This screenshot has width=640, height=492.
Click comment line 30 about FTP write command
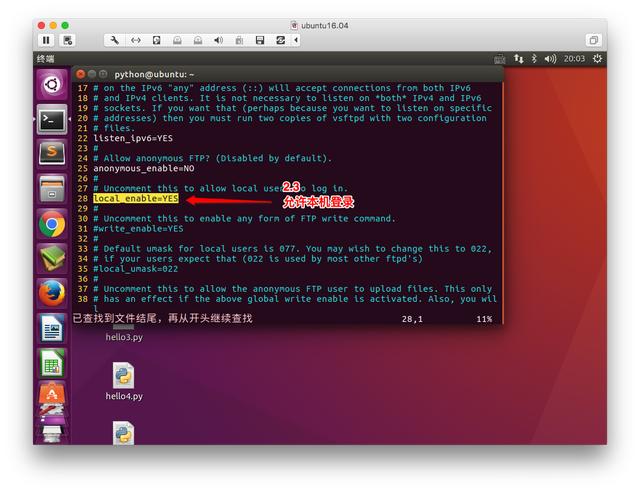tap(244, 218)
